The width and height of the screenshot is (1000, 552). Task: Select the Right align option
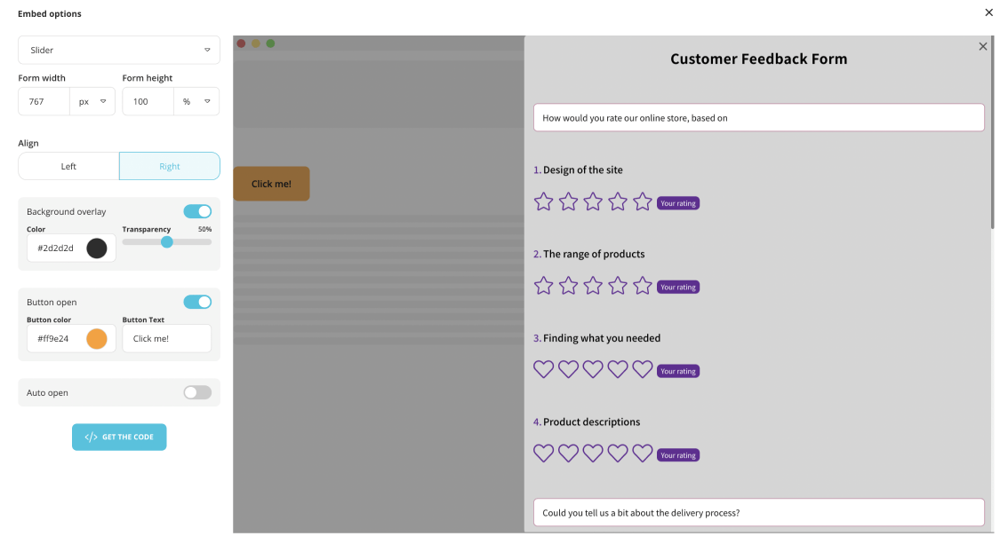coord(169,166)
